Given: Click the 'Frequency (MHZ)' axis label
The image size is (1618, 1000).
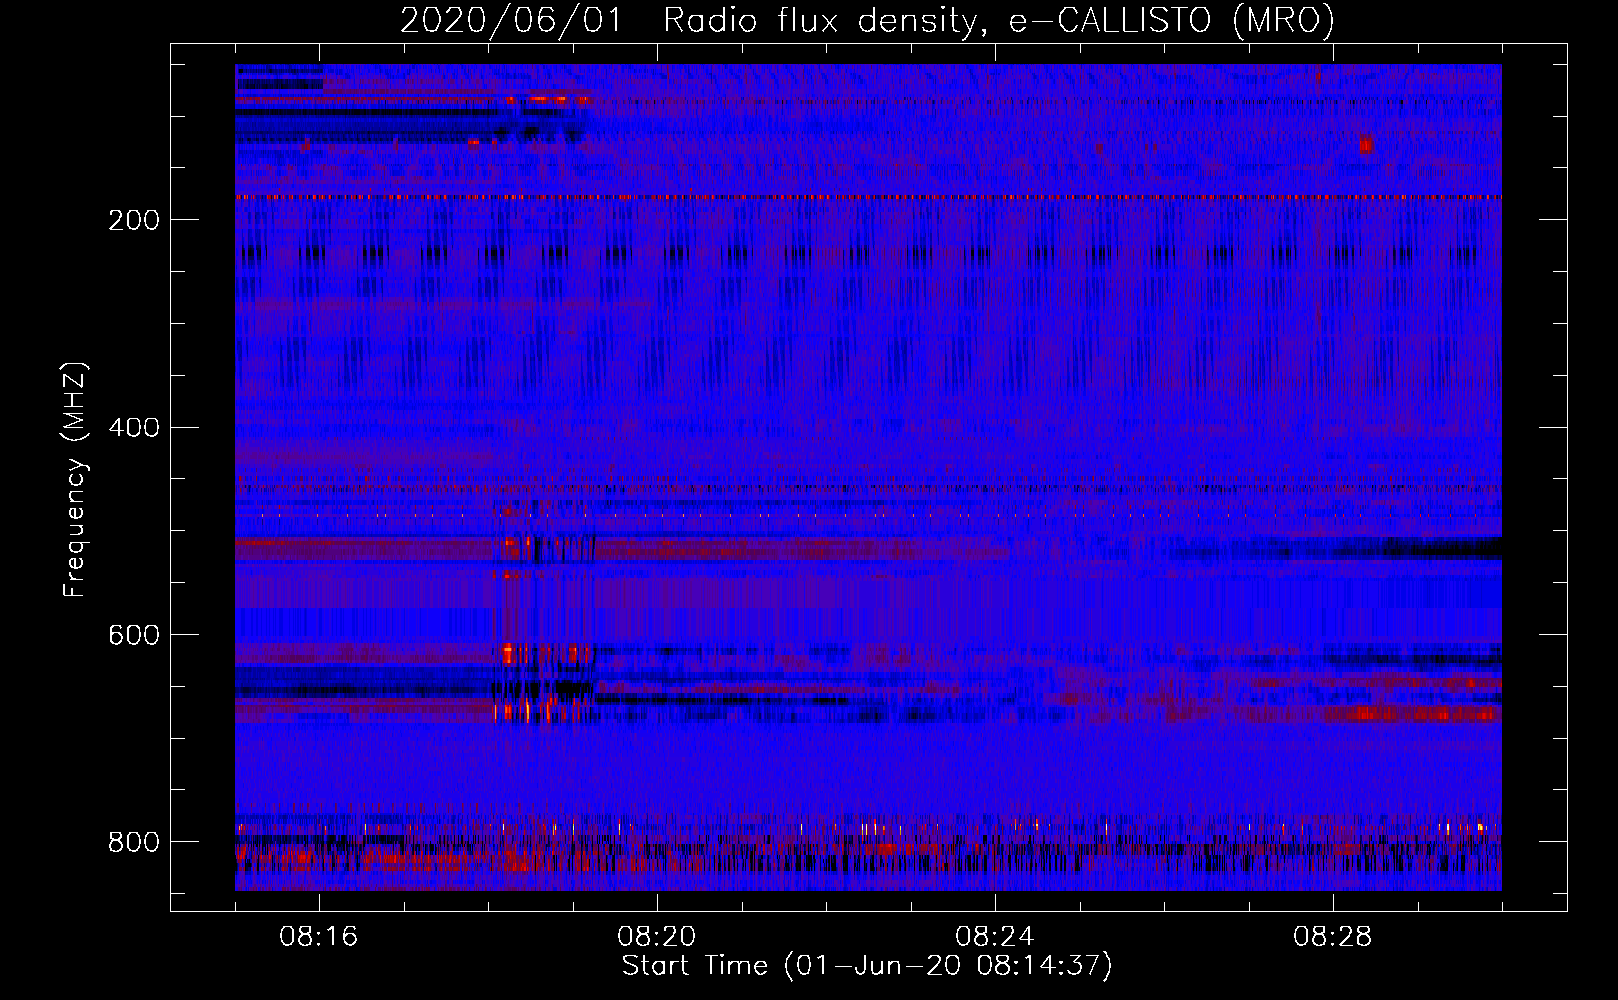Looking at the screenshot, I should tap(75, 480).
